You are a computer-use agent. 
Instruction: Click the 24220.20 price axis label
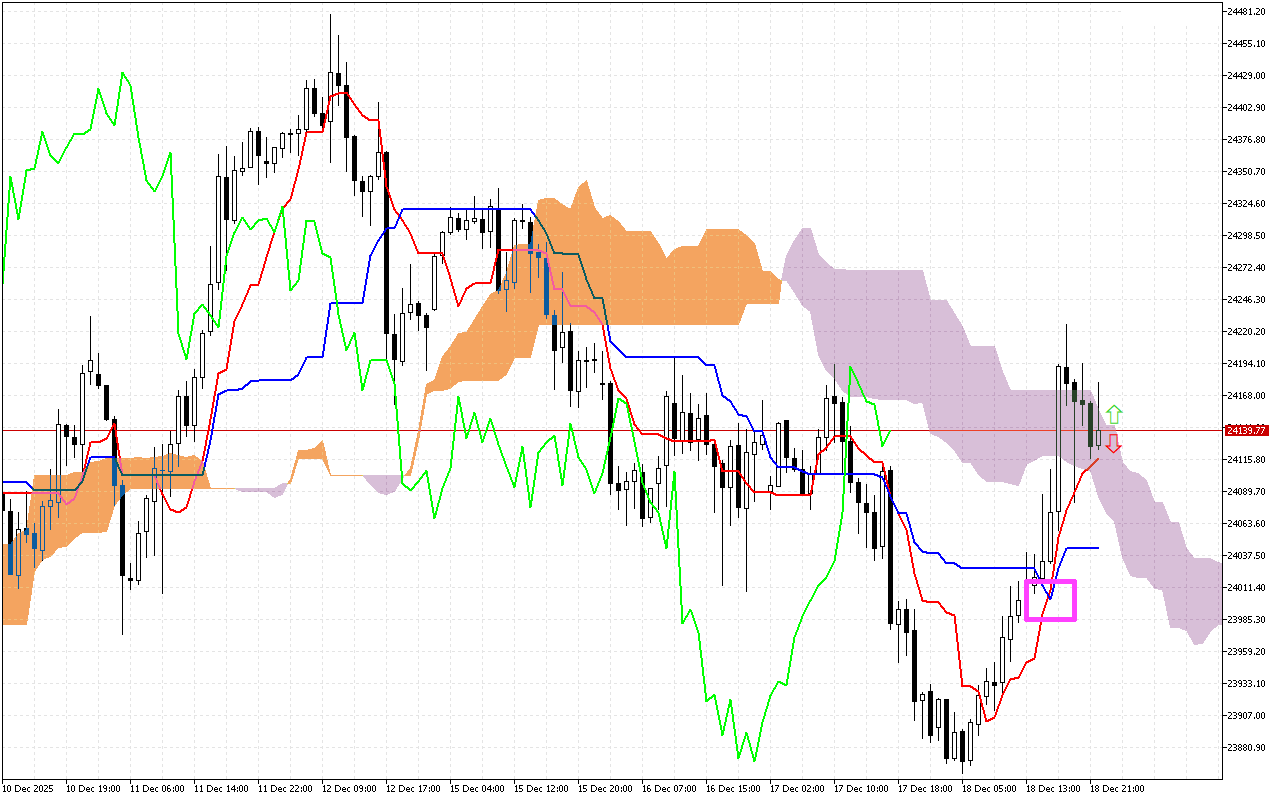pyautogui.click(x=1247, y=332)
